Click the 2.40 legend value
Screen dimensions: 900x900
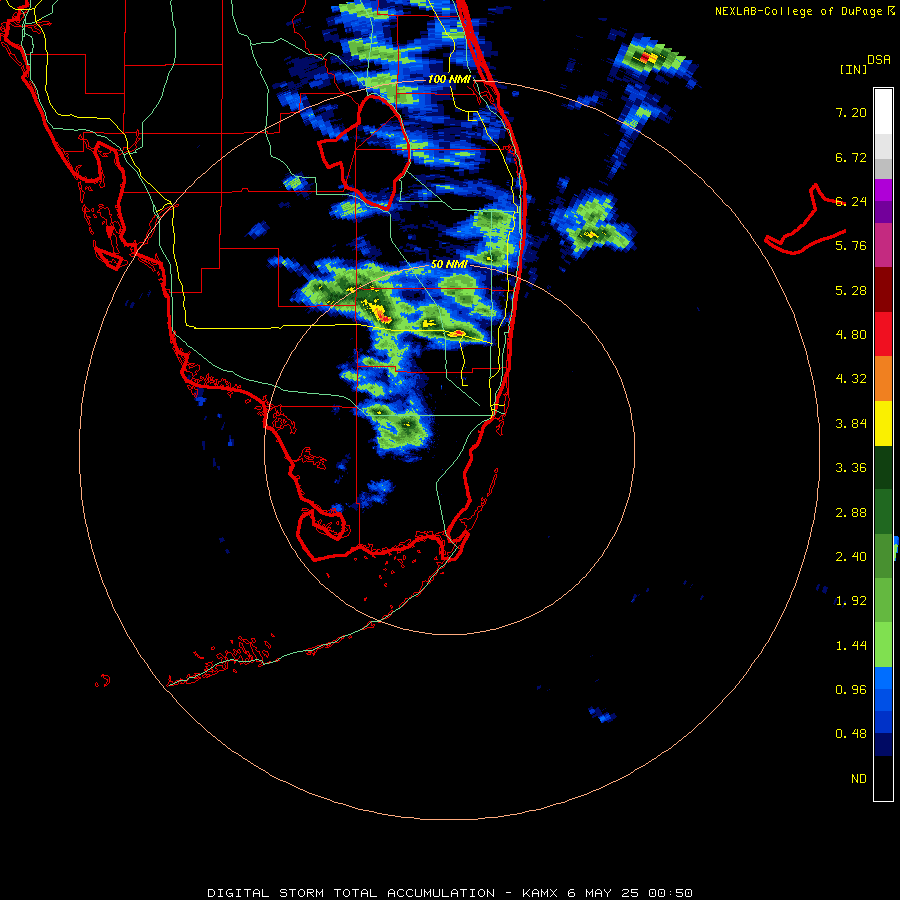(851, 557)
